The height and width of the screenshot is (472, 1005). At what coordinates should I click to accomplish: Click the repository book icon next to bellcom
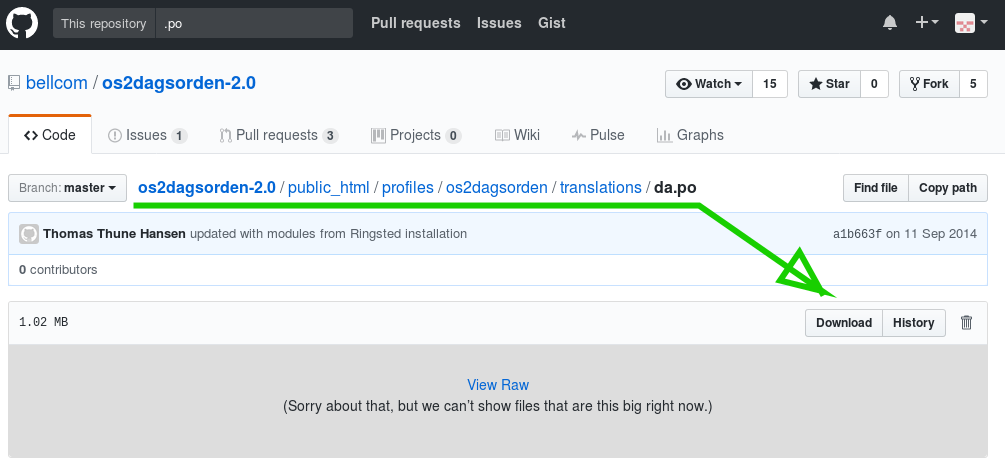(14, 83)
